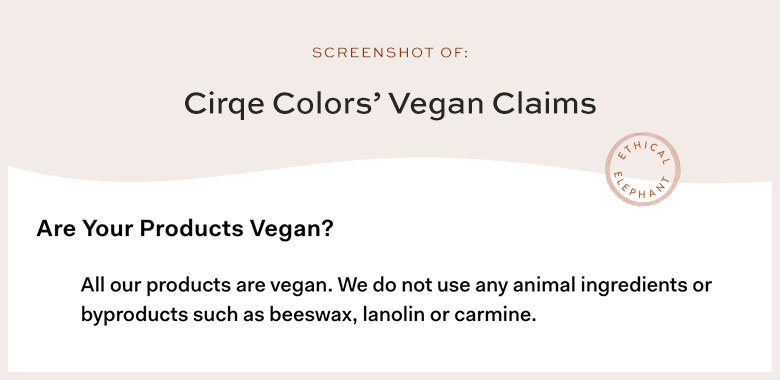
Task: Click the word 'beeswax' in the answer
Action: [x=312, y=314]
